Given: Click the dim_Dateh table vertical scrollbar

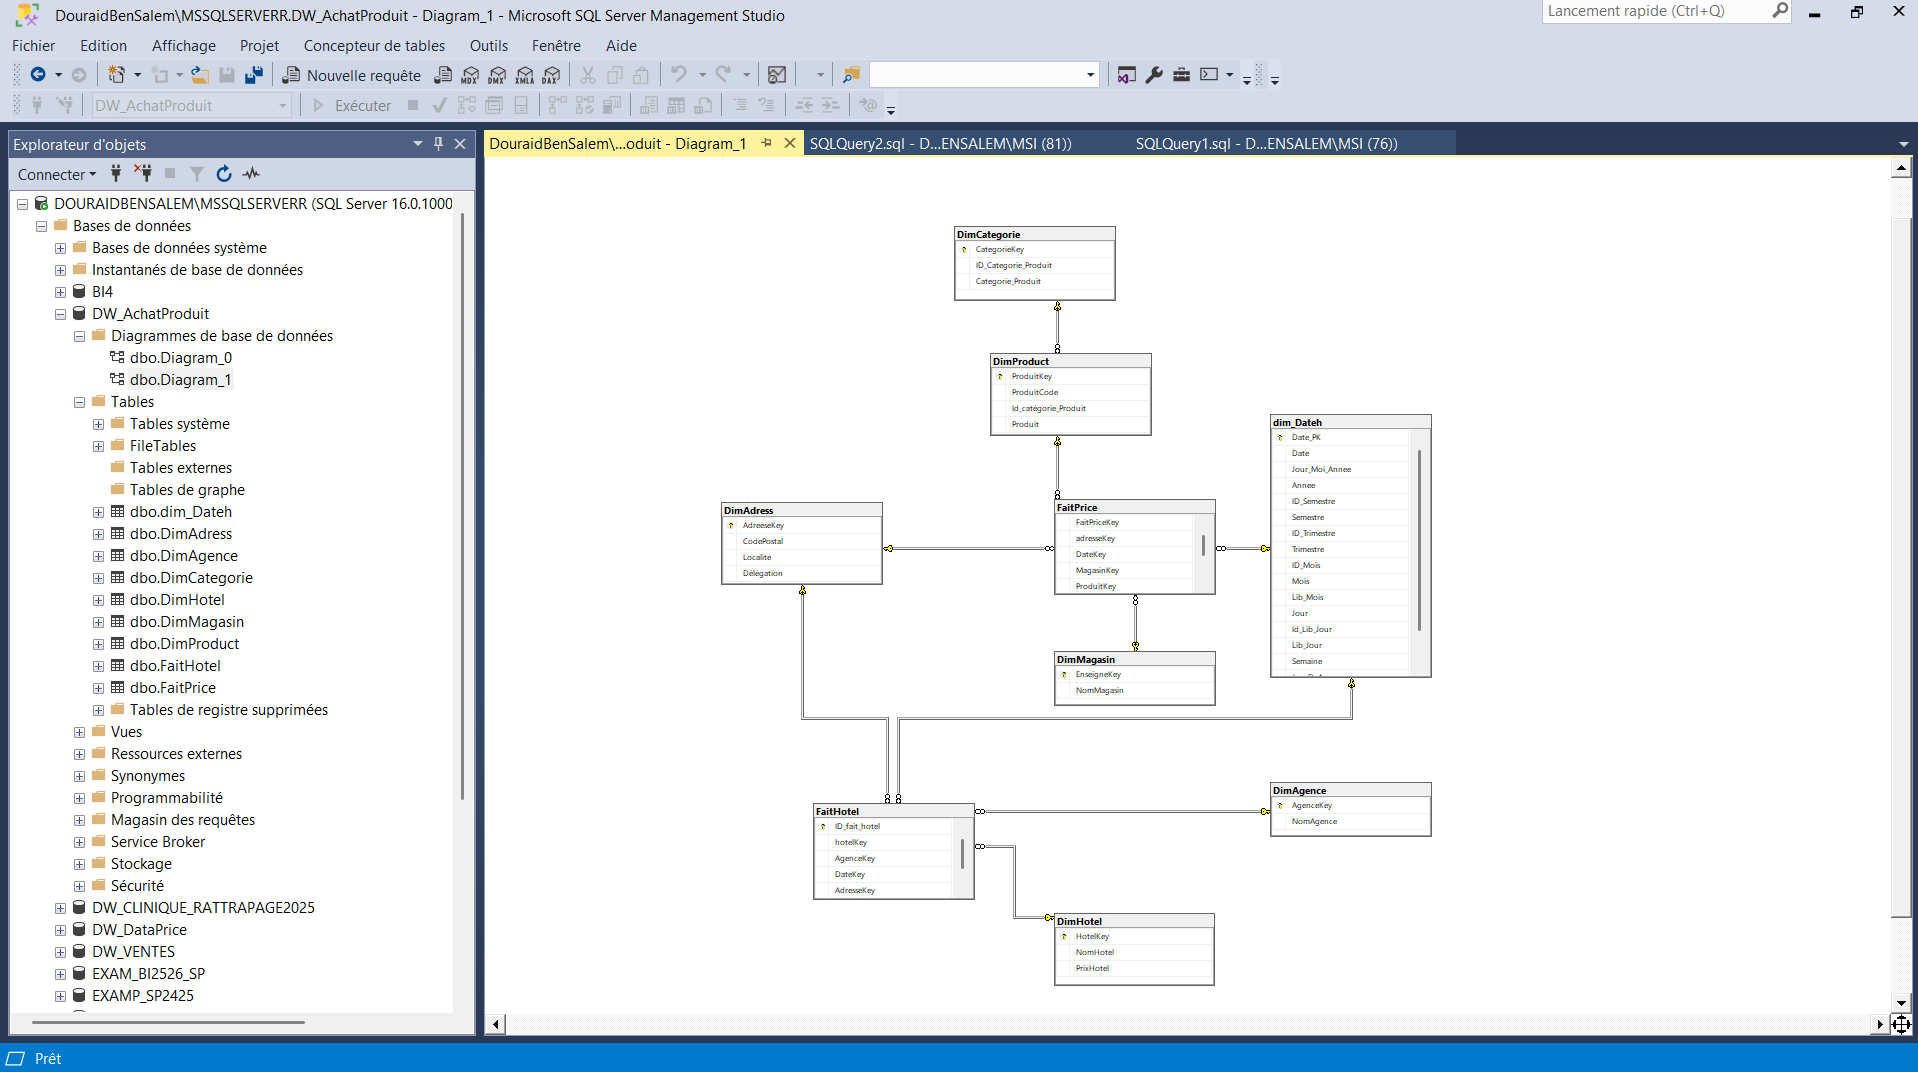Looking at the screenshot, I should 1419,540.
